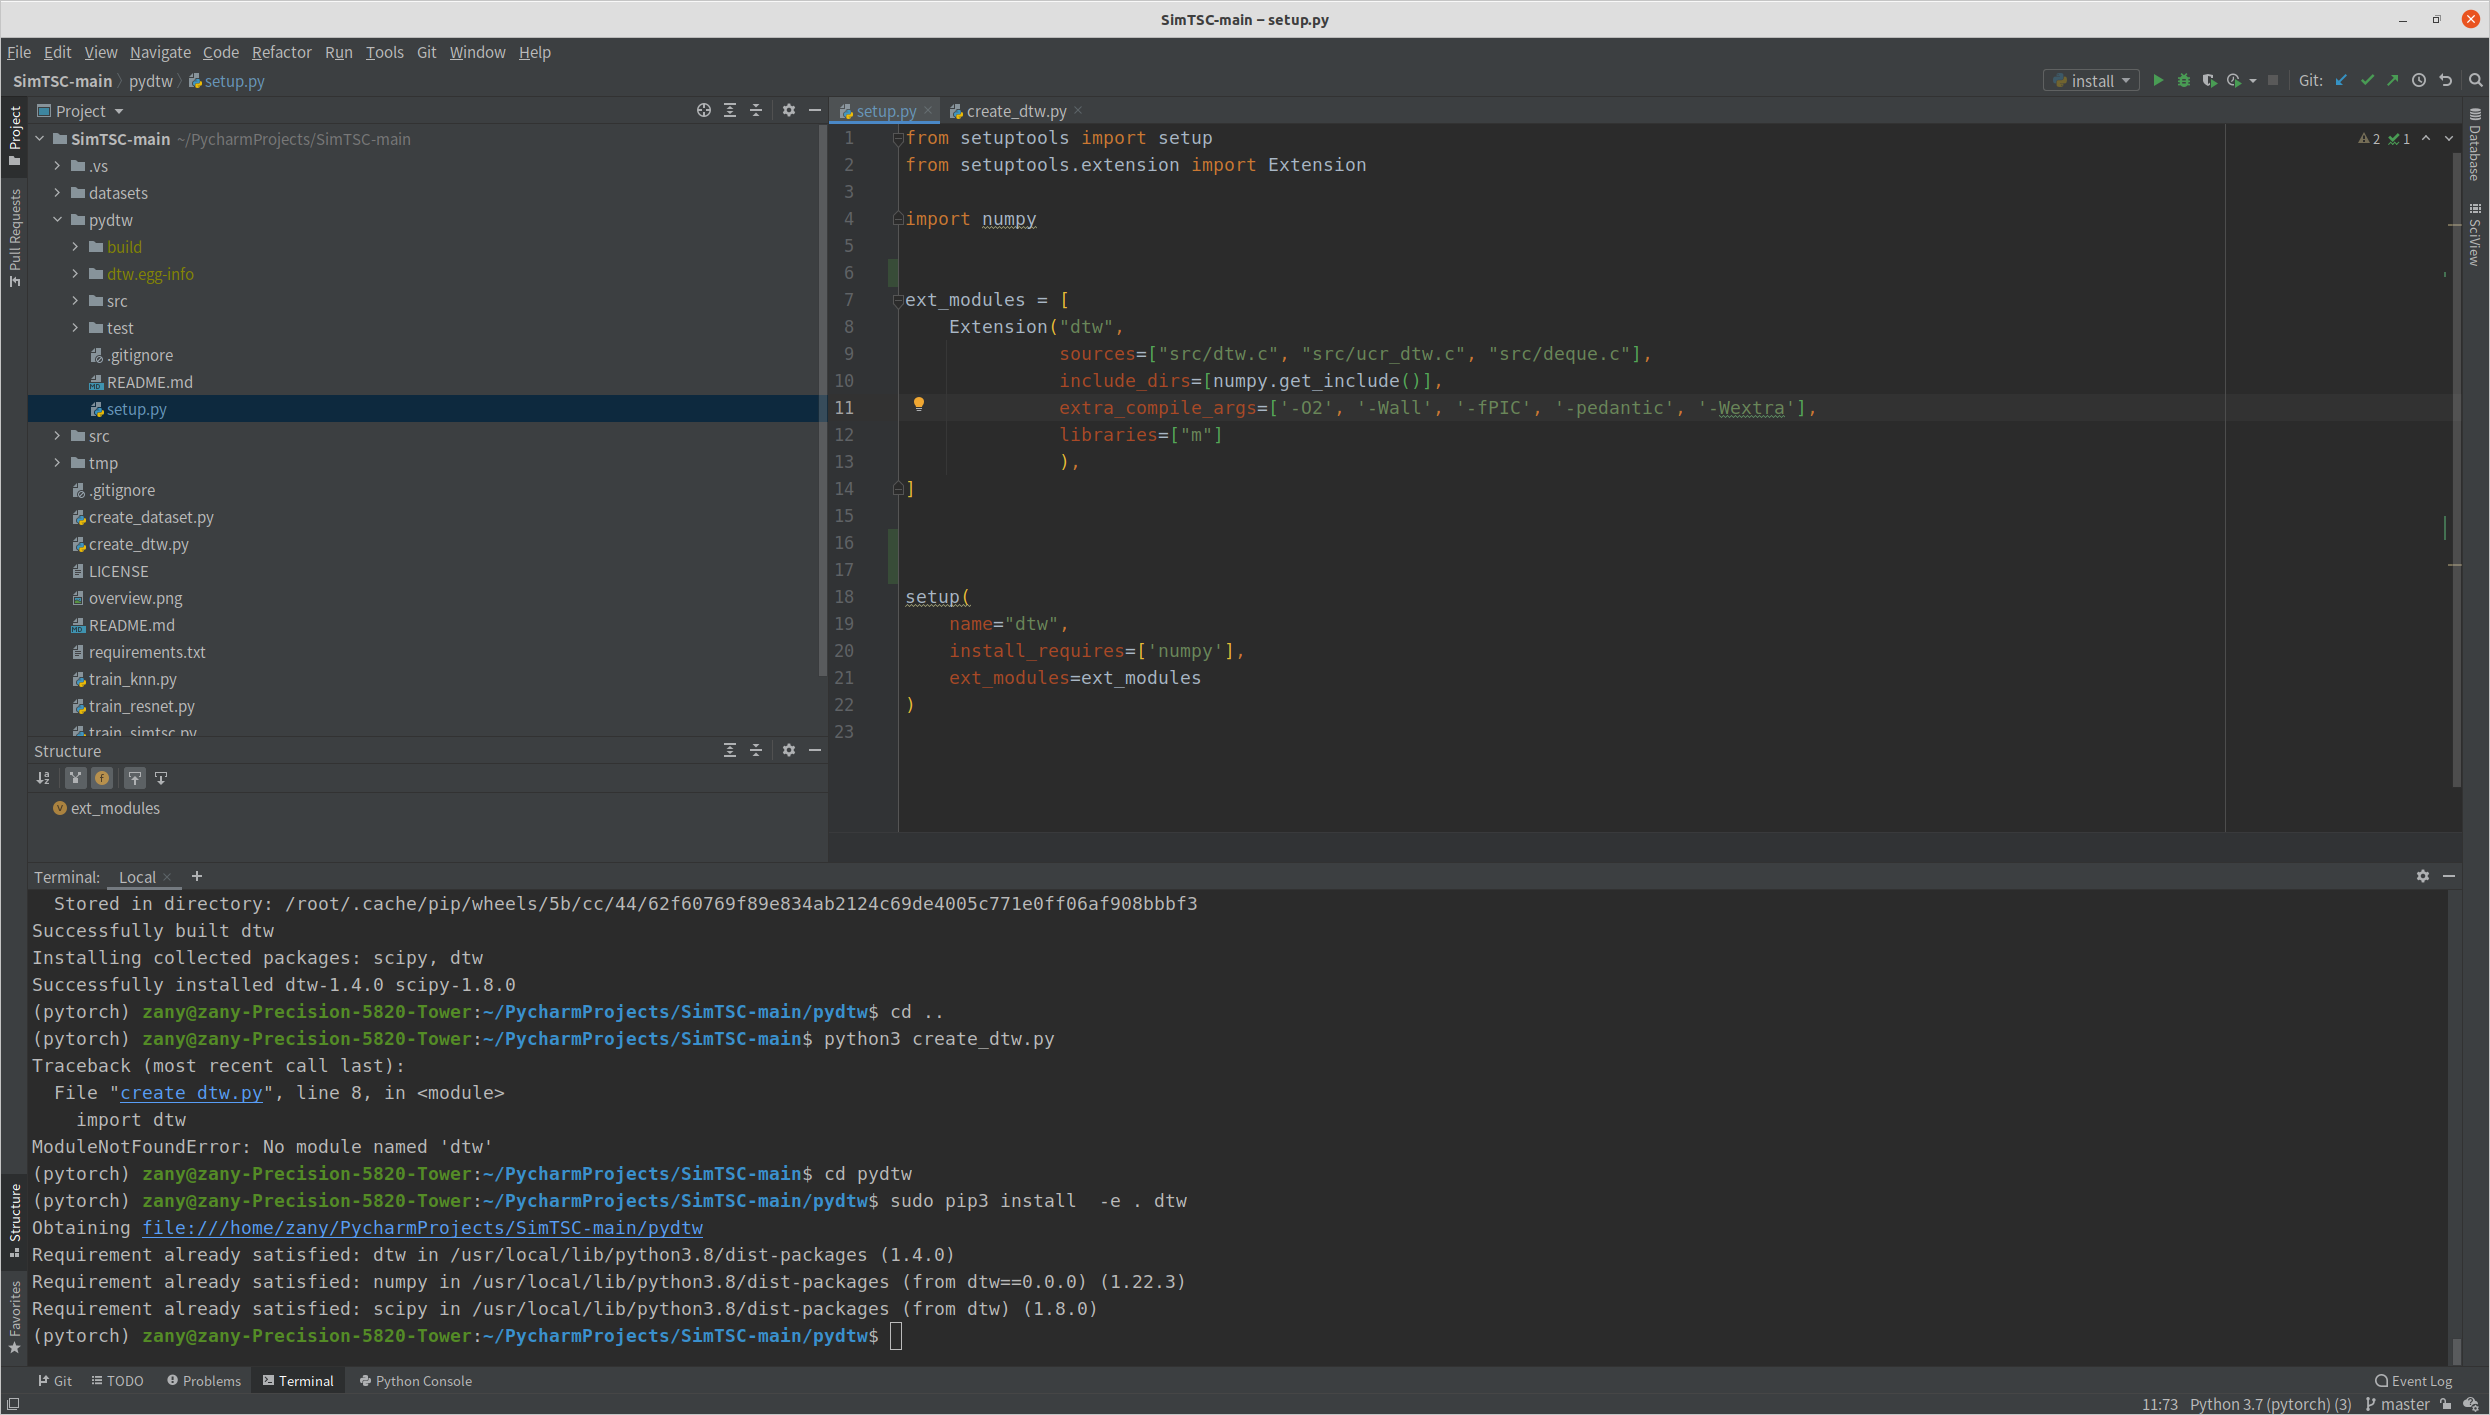The image size is (2490, 1415).
Task: Click Git Rollback arrow icon
Action: 2445,81
